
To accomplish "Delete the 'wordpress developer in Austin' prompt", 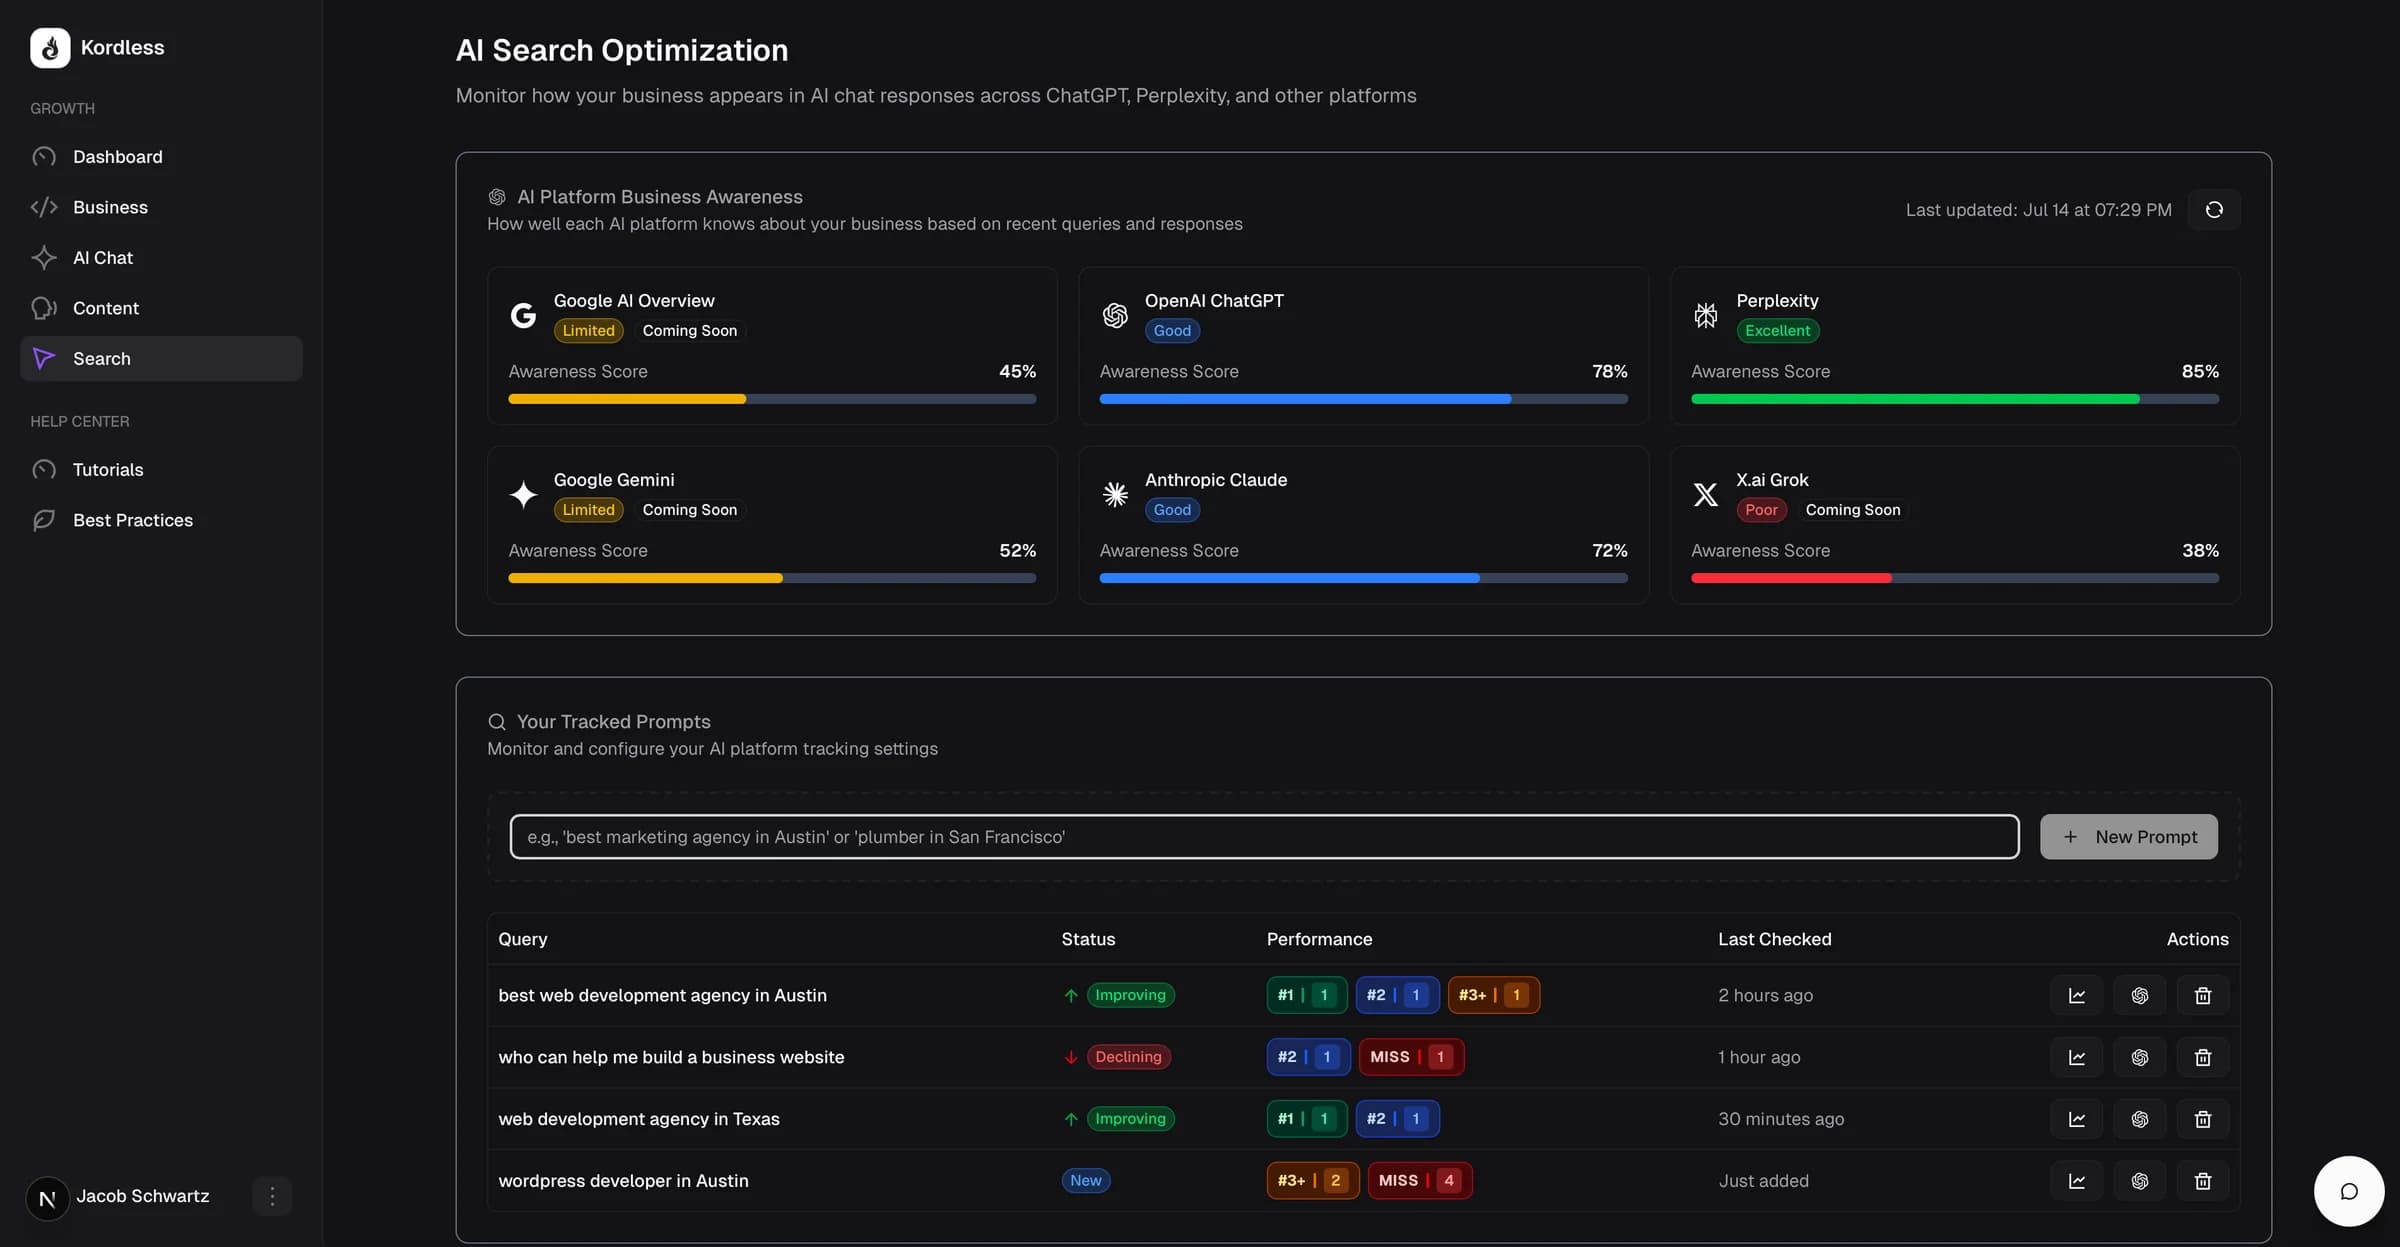I will click(x=2202, y=1181).
